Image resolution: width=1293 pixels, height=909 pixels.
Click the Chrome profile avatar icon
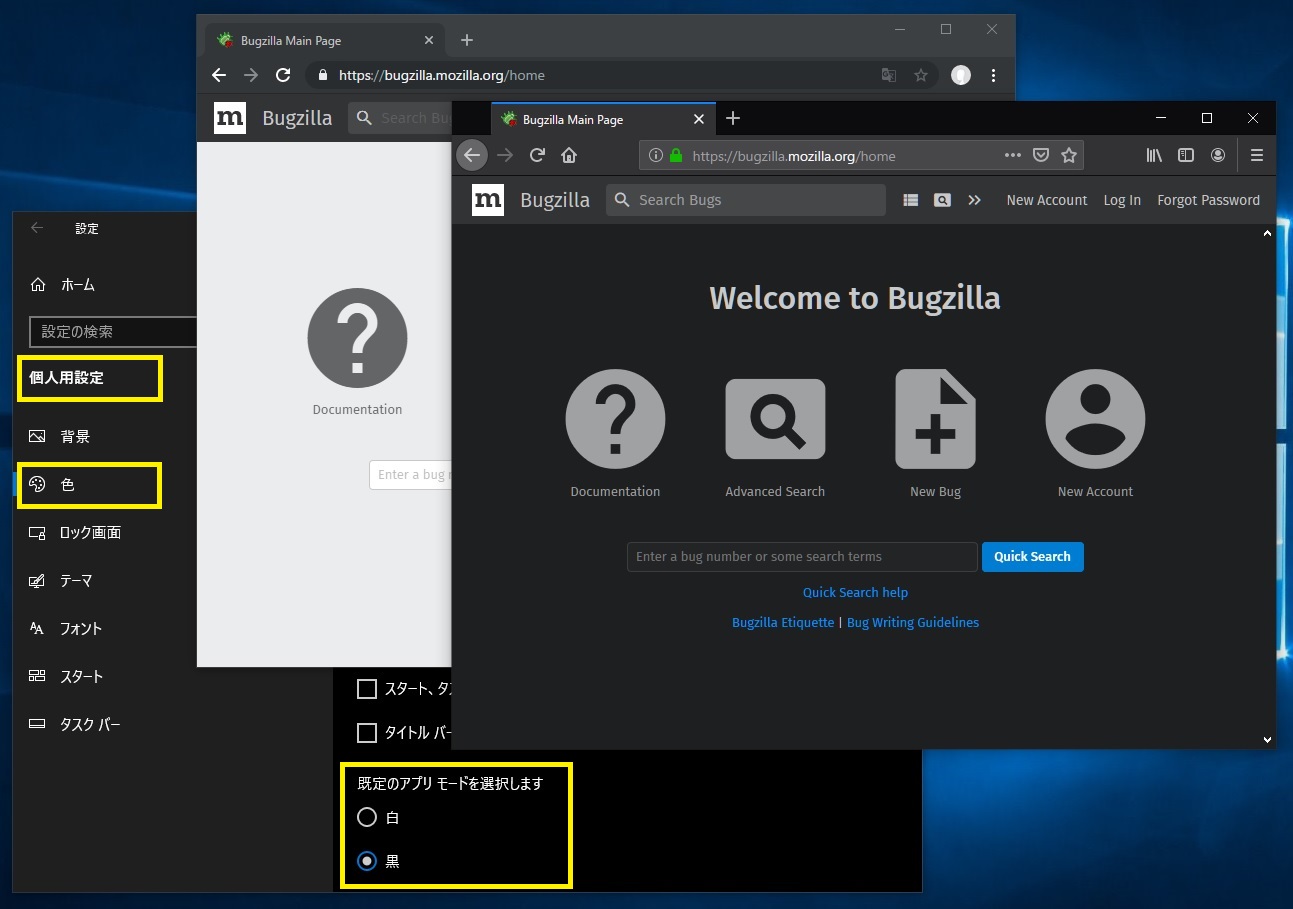pos(961,75)
